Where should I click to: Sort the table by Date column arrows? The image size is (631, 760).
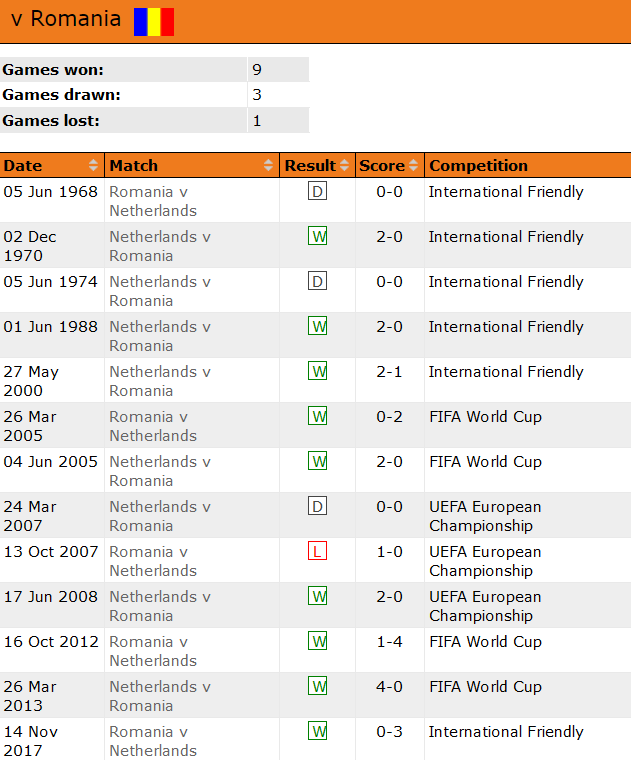[x=94, y=166]
